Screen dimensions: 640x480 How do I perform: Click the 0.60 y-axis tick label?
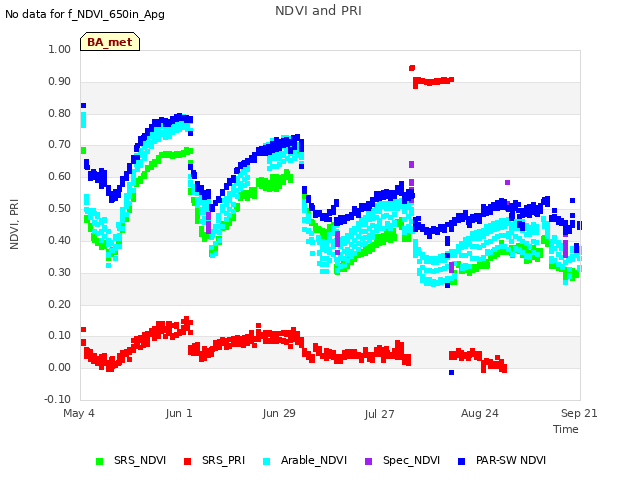click(x=60, y=176)
